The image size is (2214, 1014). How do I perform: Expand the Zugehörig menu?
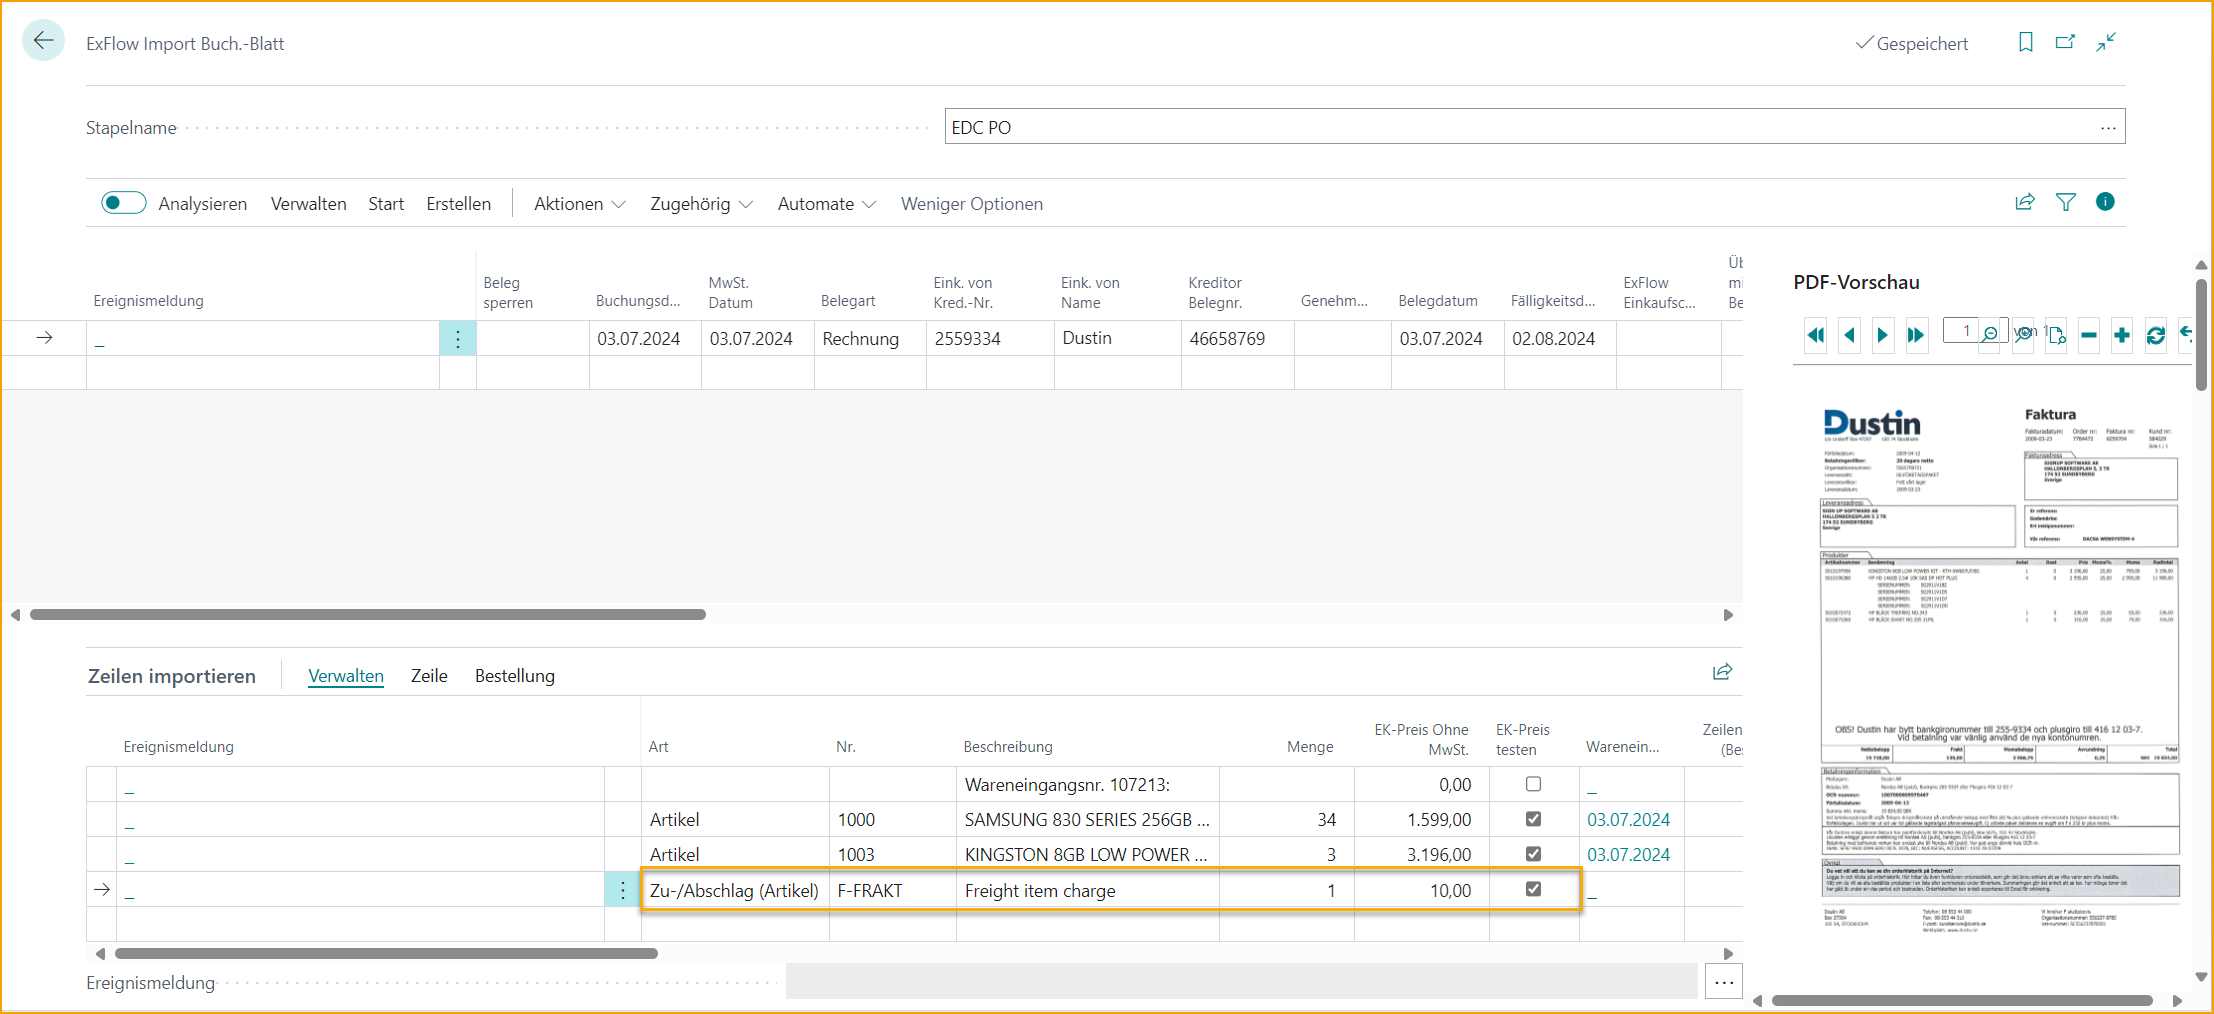(x=700, y=203)
